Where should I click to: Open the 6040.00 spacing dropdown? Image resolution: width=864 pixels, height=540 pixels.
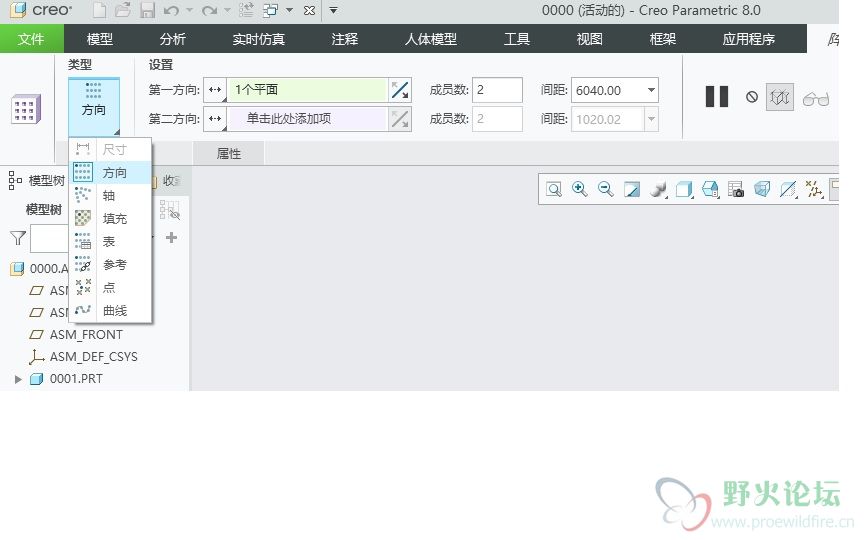coord(651,90)
